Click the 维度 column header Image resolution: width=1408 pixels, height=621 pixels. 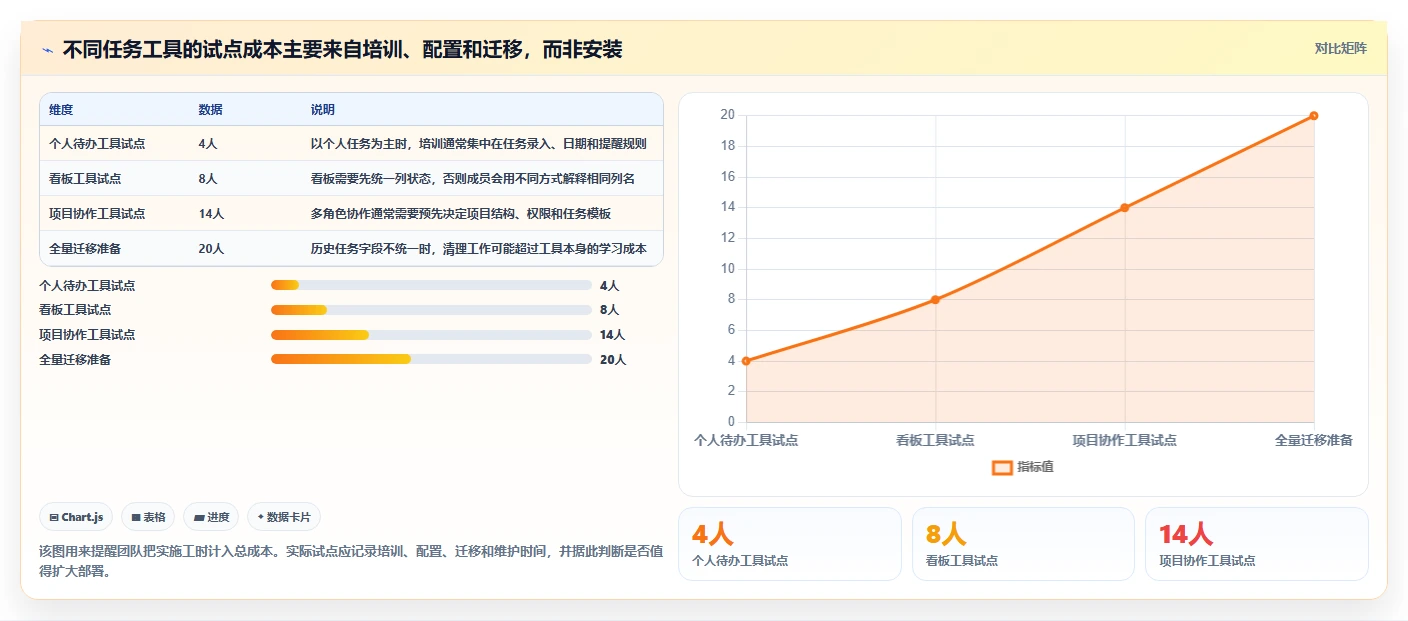coord(61,110)
